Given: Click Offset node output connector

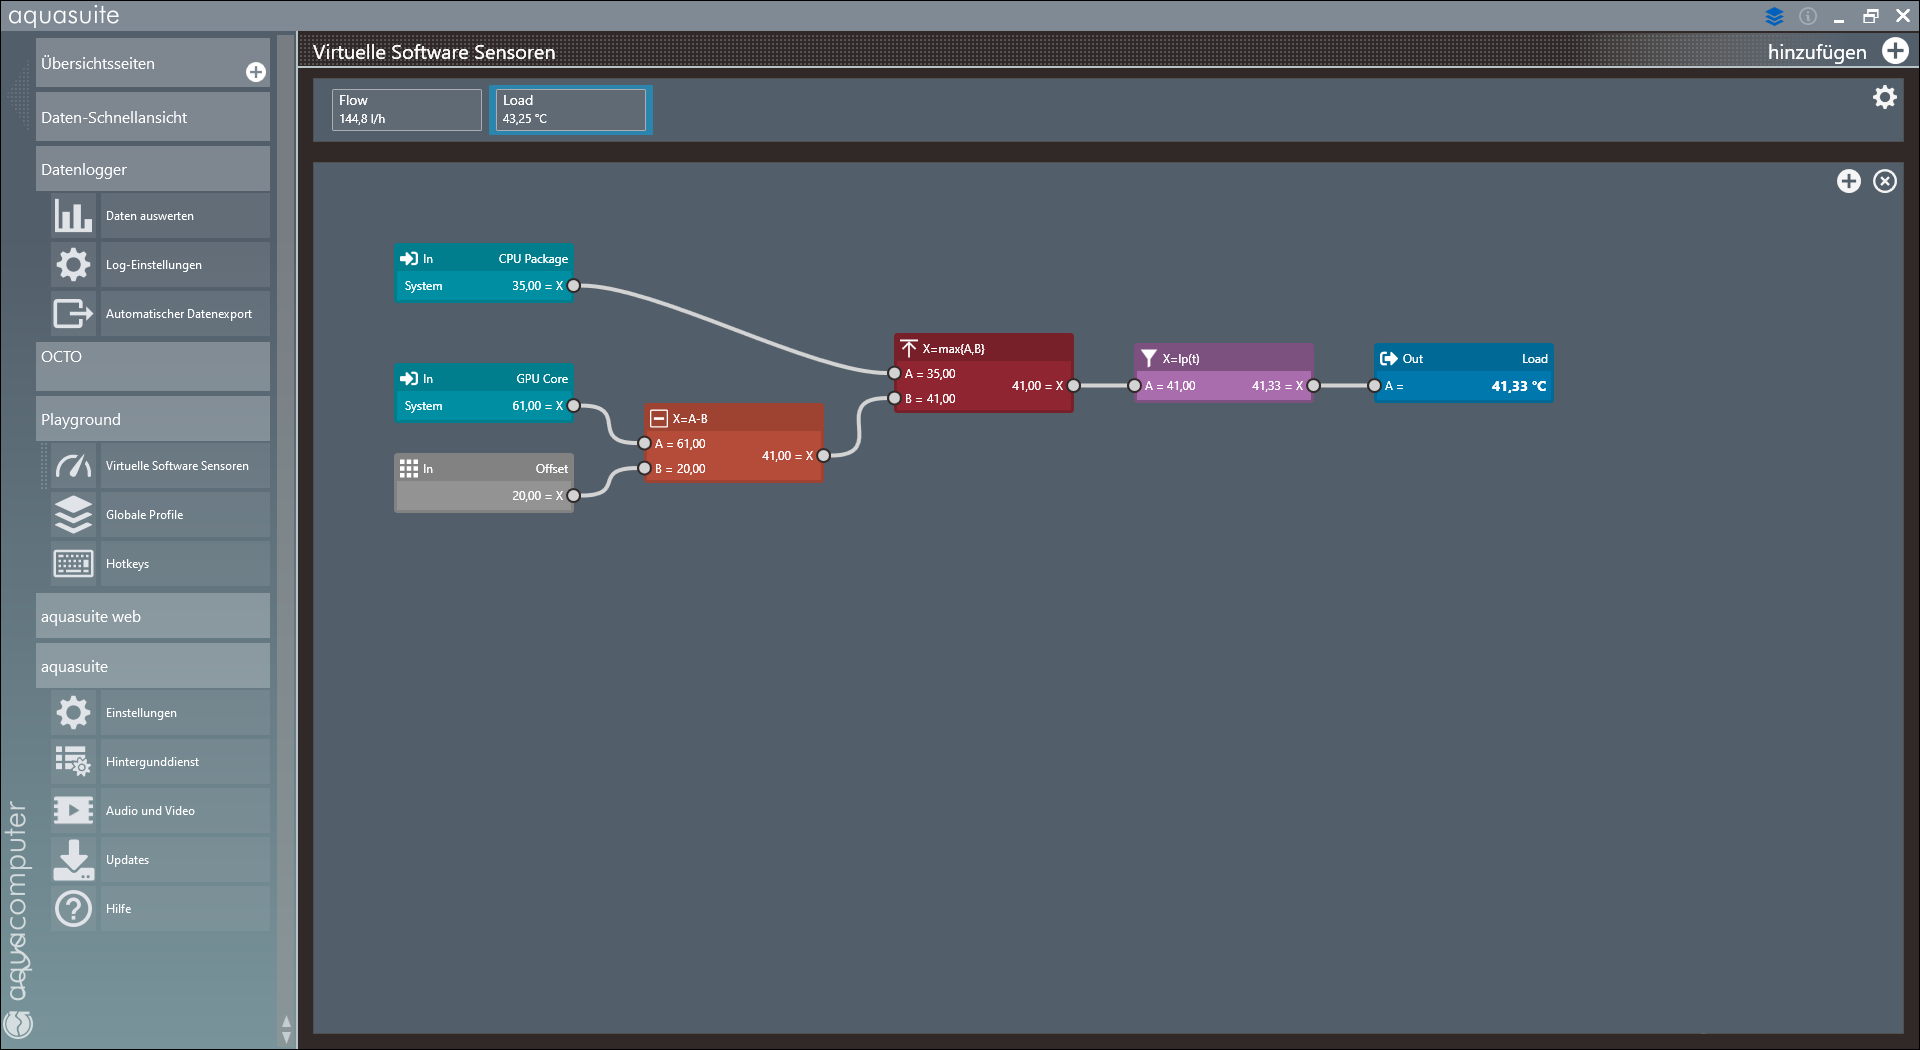Looking at the screenshot, I should tap(574, 496).
